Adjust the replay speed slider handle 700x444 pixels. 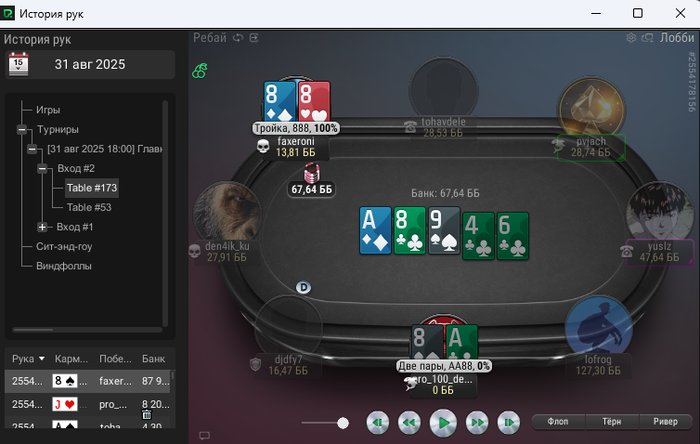343,423
